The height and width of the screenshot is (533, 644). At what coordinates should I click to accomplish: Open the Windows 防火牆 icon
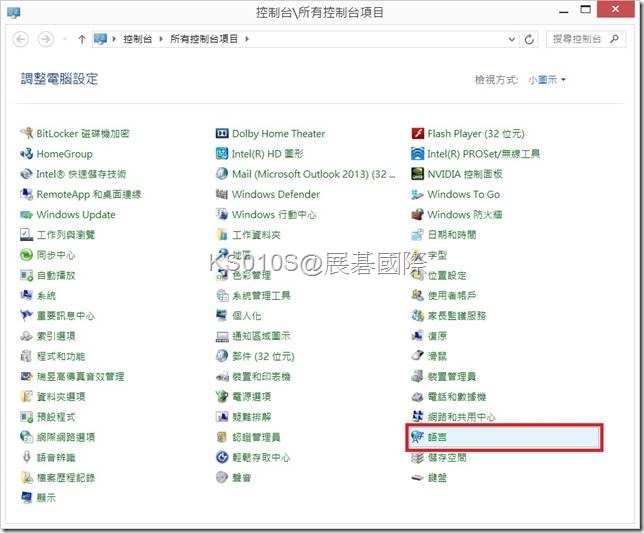pos(418,214)
